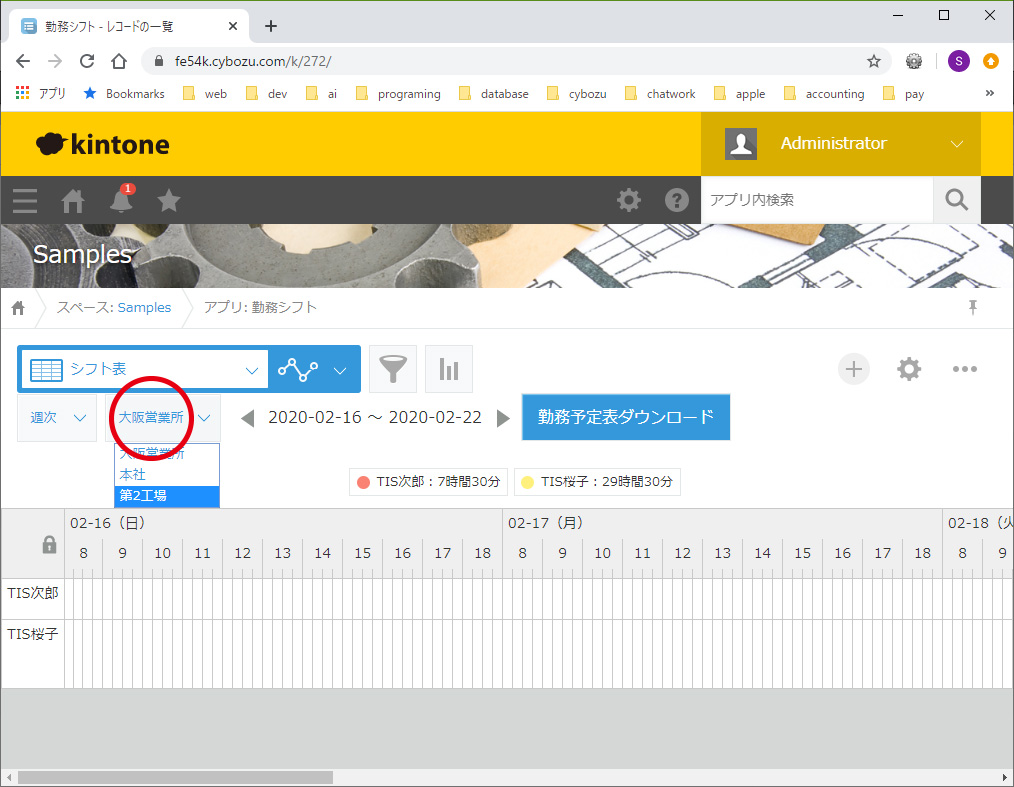Screen dimensions: 1014x787
Task: Open the Bookmarks bookmark
Action: [124, 94]
